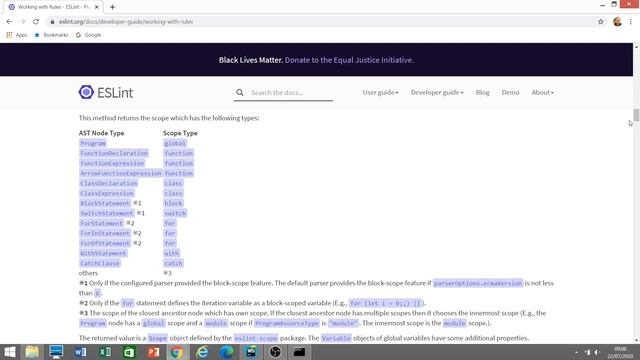
Task: Open Internet Explorer from the taskbar
Action: pyautogui.click(x=202, y=352)
